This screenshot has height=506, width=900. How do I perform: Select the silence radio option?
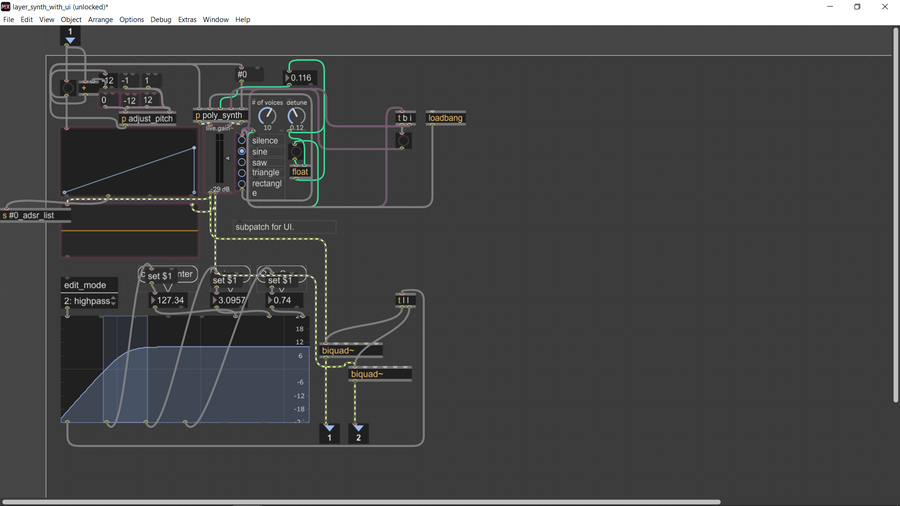[242, 141]
